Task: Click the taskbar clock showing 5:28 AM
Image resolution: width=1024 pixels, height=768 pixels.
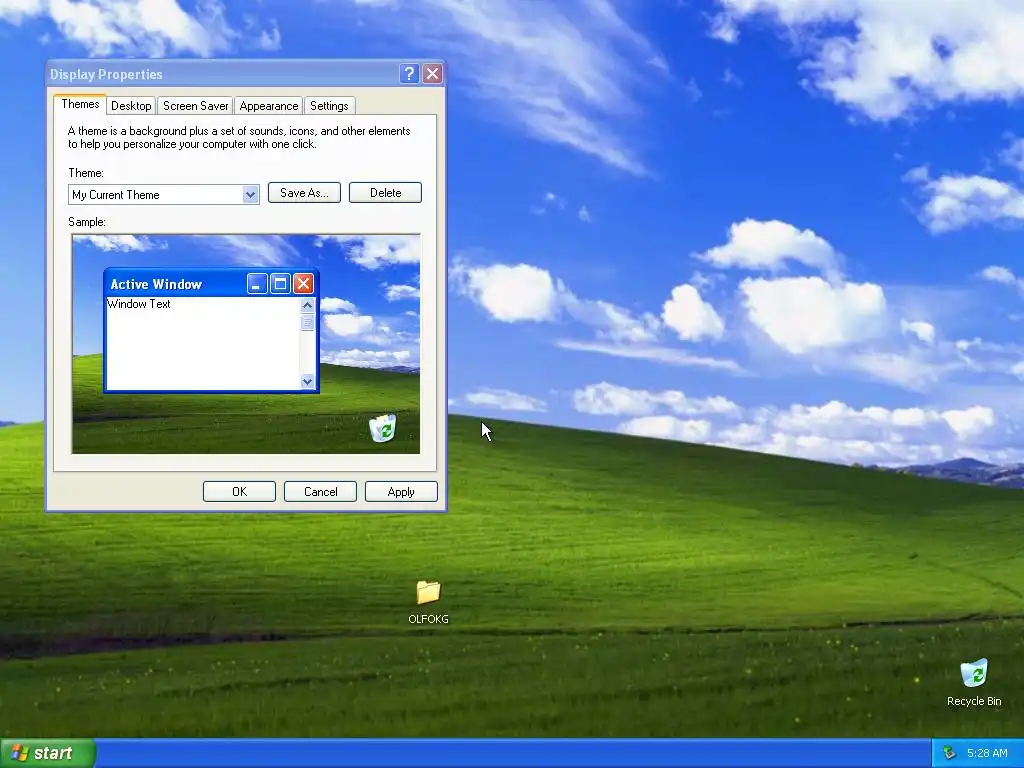Action: pos(987,753)
